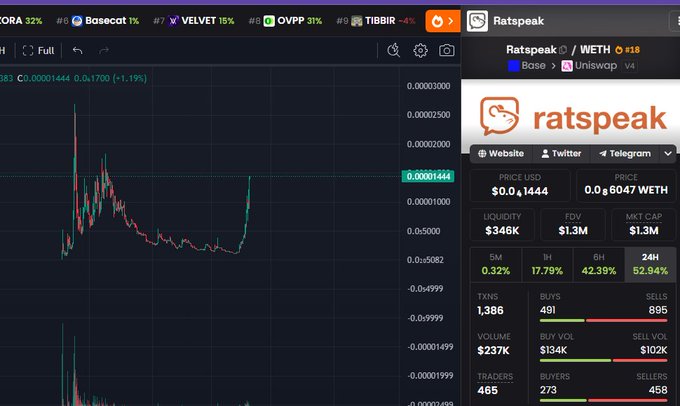The height and width of the screenshot is (406, 680).
Task: Click the buyers versus sellers ratio bar
Action: pyautogui.click(x=604, y=400)
